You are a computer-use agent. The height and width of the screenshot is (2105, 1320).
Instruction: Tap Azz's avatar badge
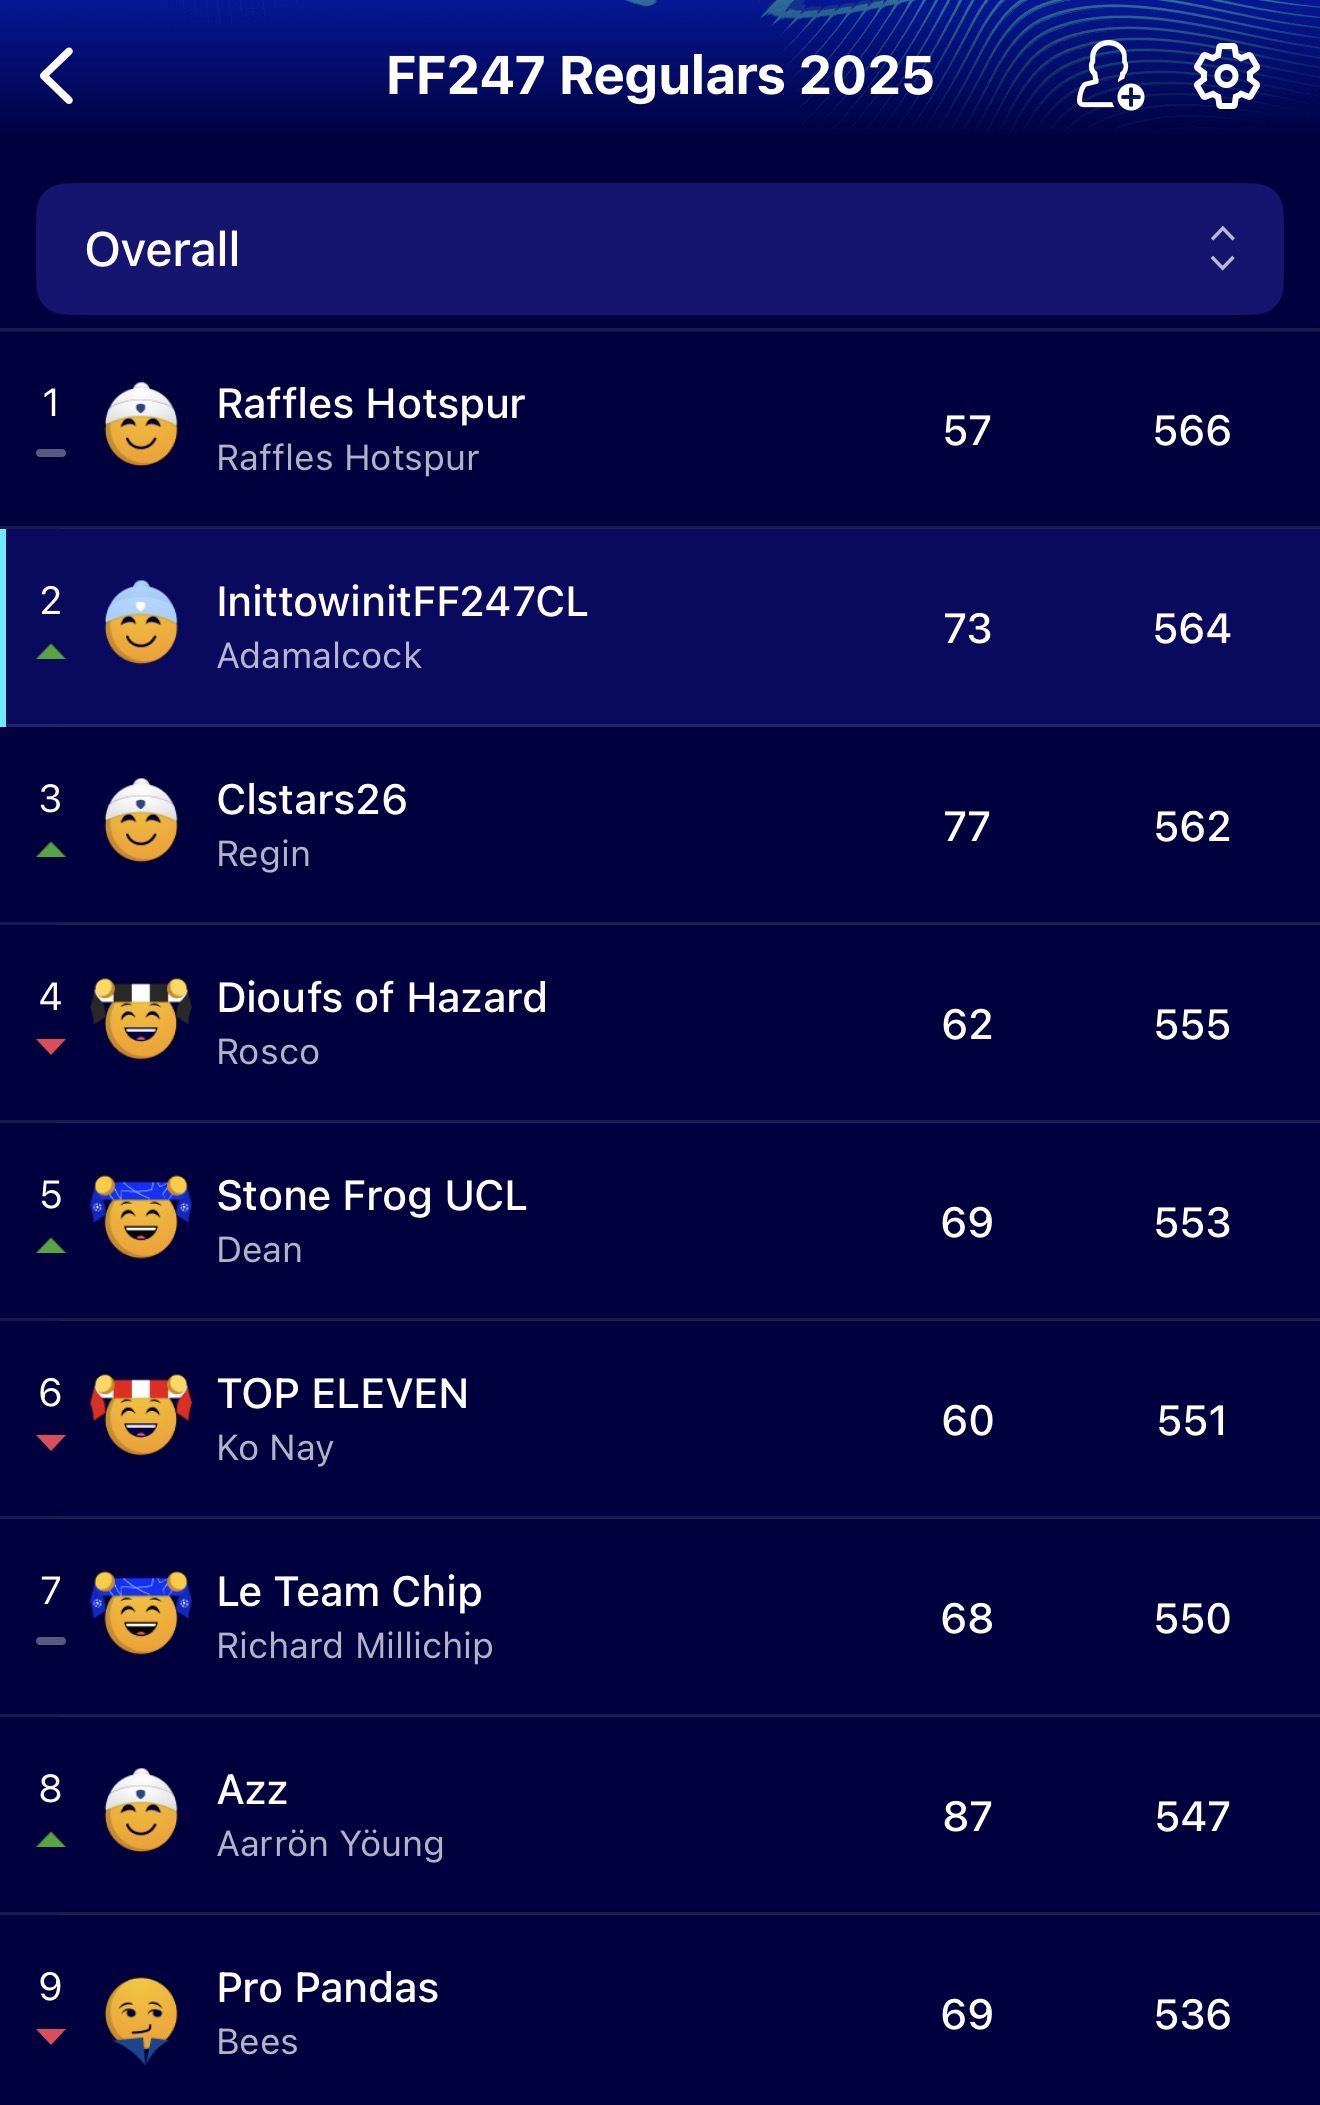coord(141,1812)
